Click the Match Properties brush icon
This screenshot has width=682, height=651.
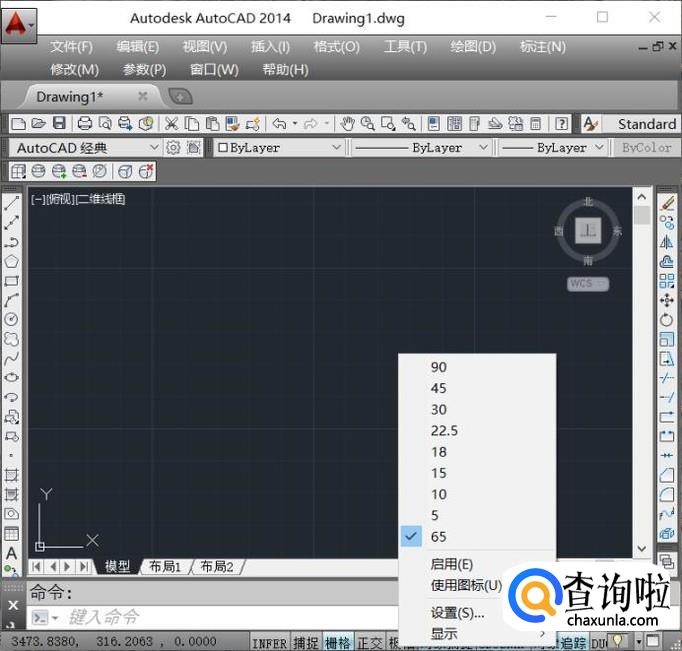233,124
